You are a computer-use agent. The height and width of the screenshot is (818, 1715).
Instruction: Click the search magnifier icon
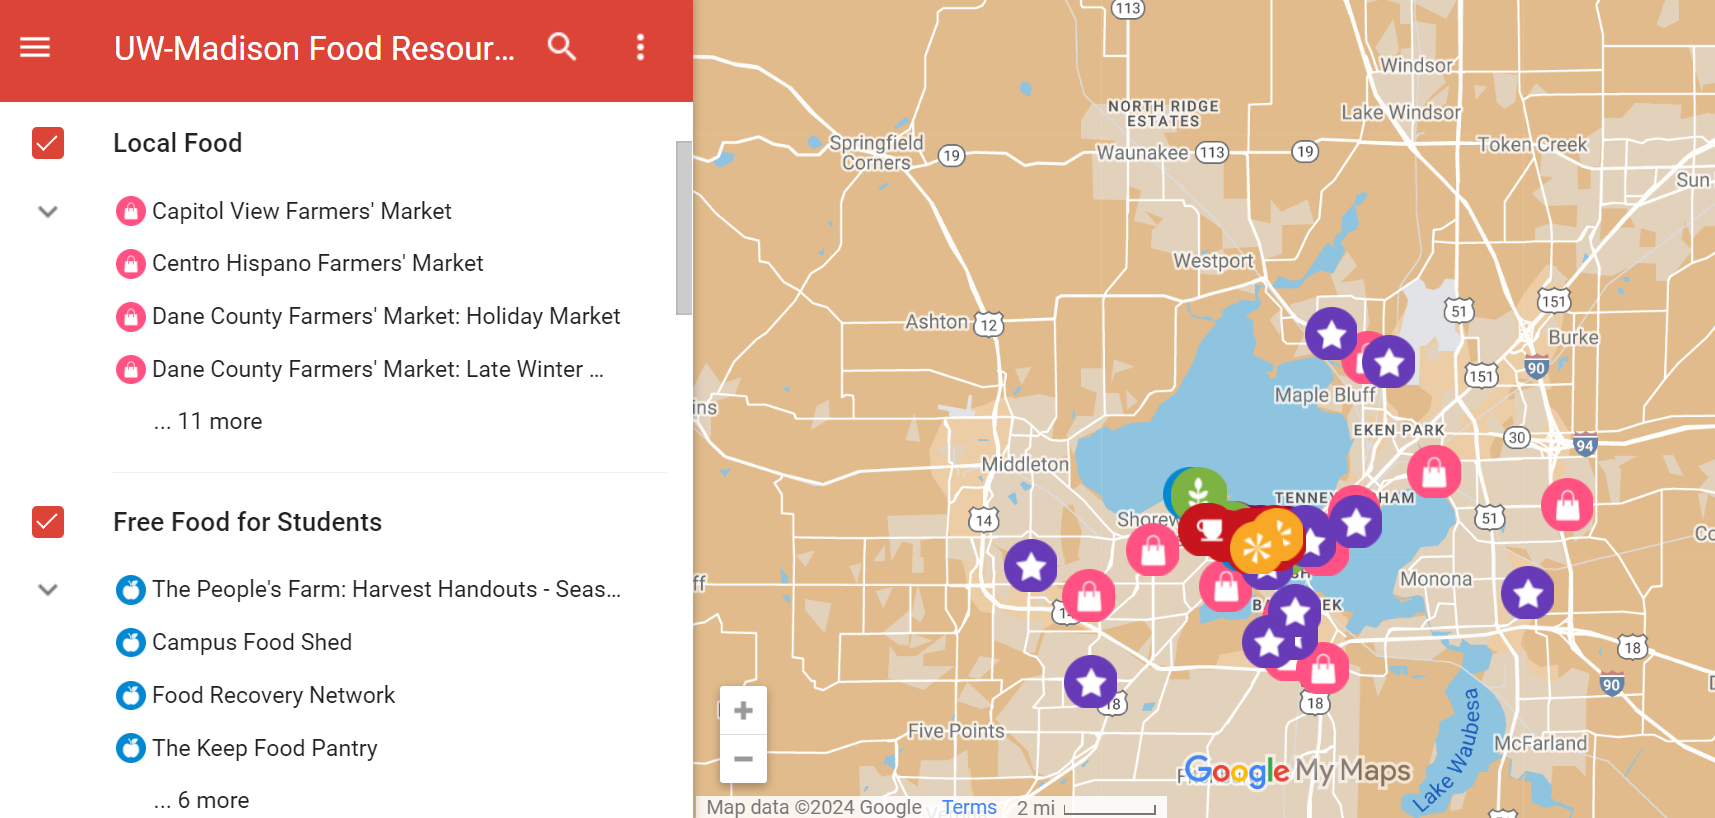point(562,46)
